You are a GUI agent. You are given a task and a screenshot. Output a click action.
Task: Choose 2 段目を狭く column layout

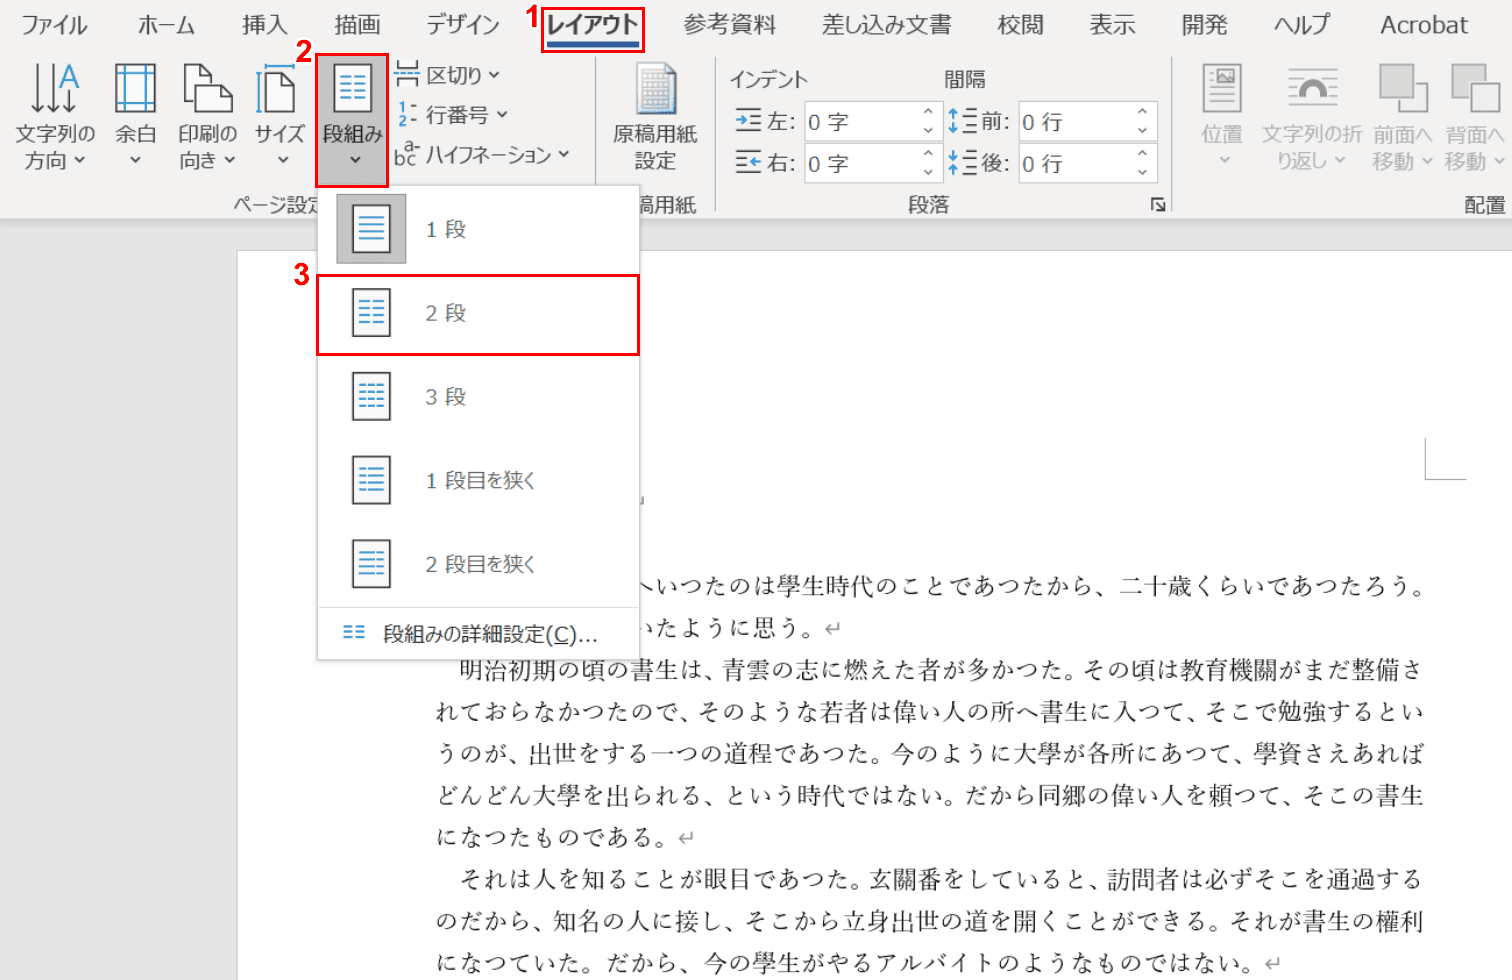pos(478,564)
